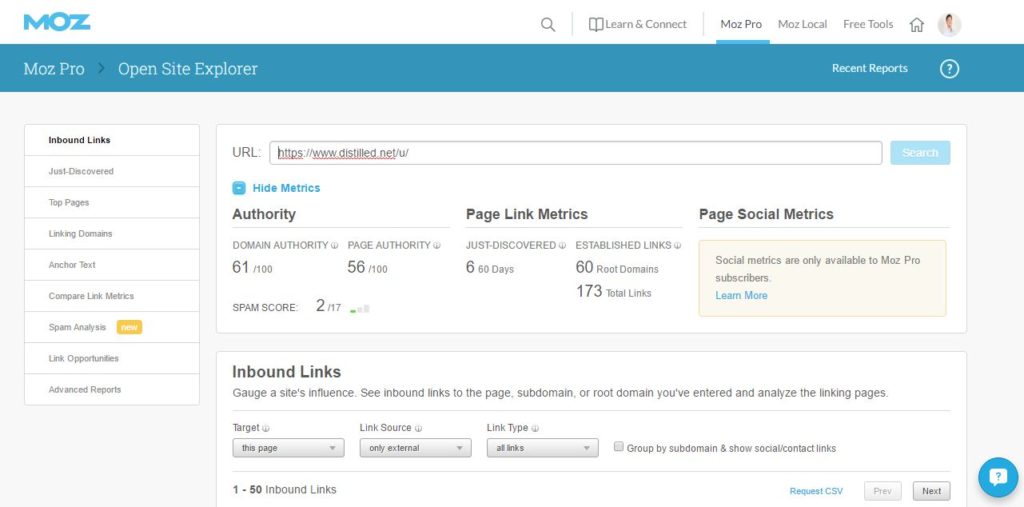Click the Link Source info icon

[419, 429]
